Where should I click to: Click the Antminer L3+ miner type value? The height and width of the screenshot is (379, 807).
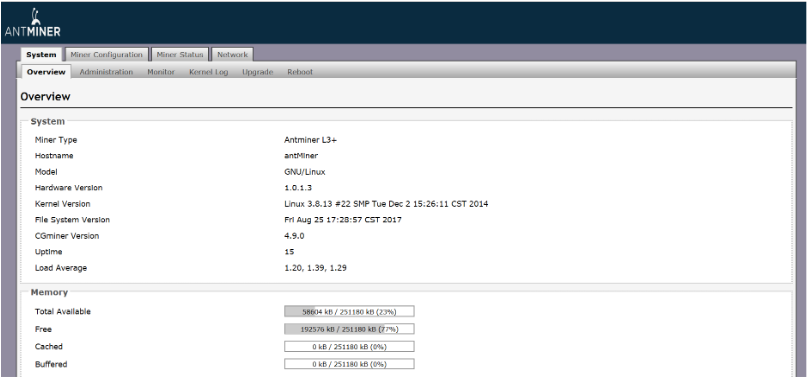pyautogui.click(x=310, y=140)
